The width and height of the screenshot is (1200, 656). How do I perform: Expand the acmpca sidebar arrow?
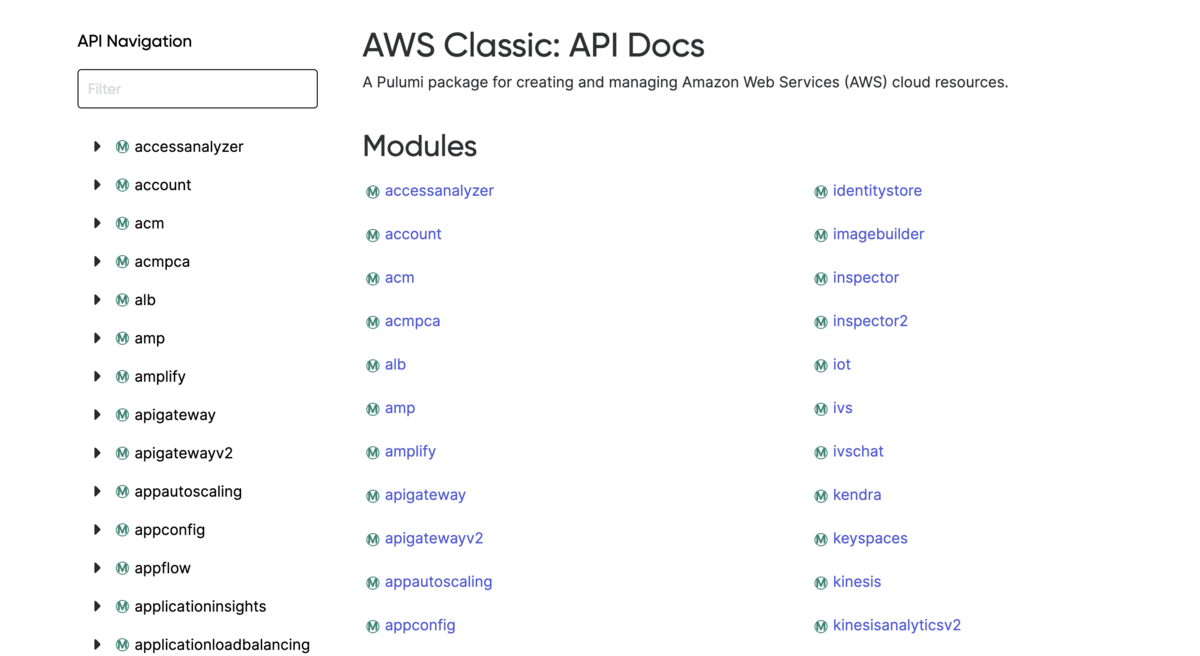click(97, 262)
